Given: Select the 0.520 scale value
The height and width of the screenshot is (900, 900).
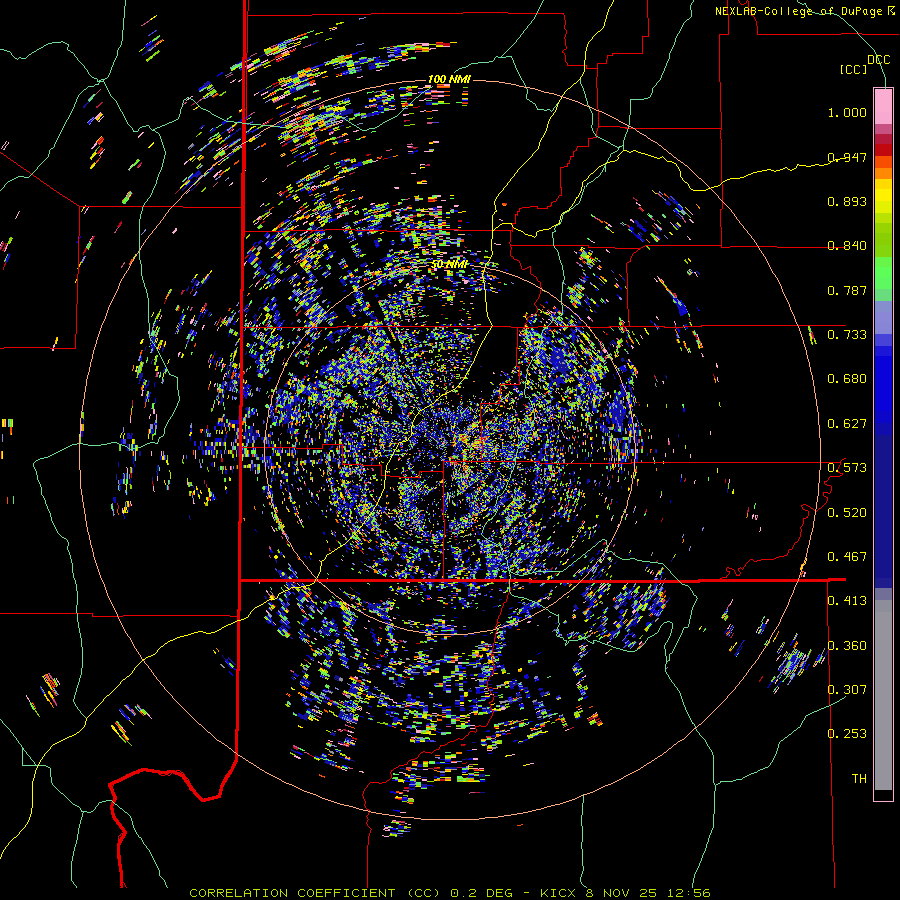Looking at the screenshot, I should tap(847, 513).
